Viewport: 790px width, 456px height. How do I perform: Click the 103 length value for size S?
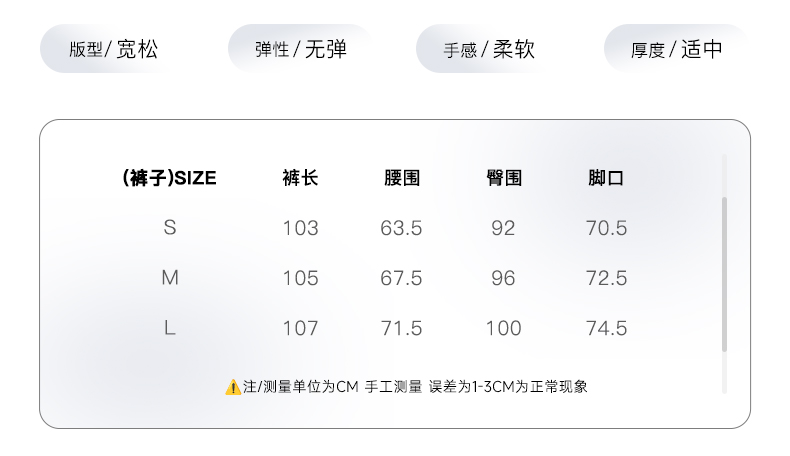300,228
